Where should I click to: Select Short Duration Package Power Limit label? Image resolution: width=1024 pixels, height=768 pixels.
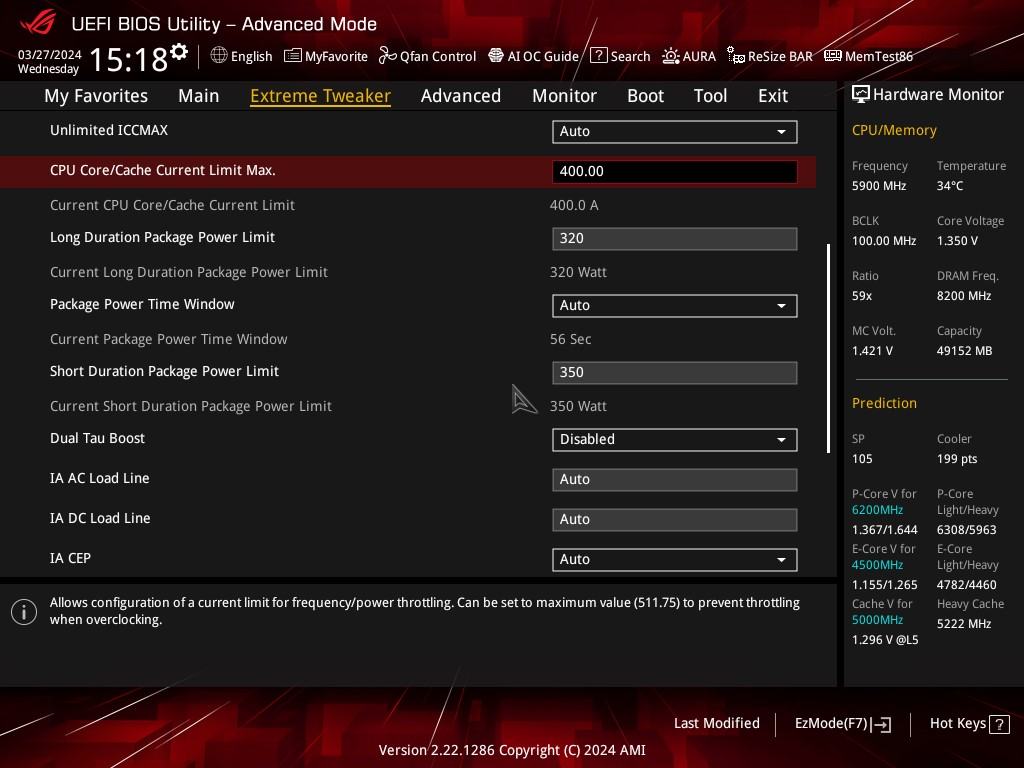click(164, 372)
